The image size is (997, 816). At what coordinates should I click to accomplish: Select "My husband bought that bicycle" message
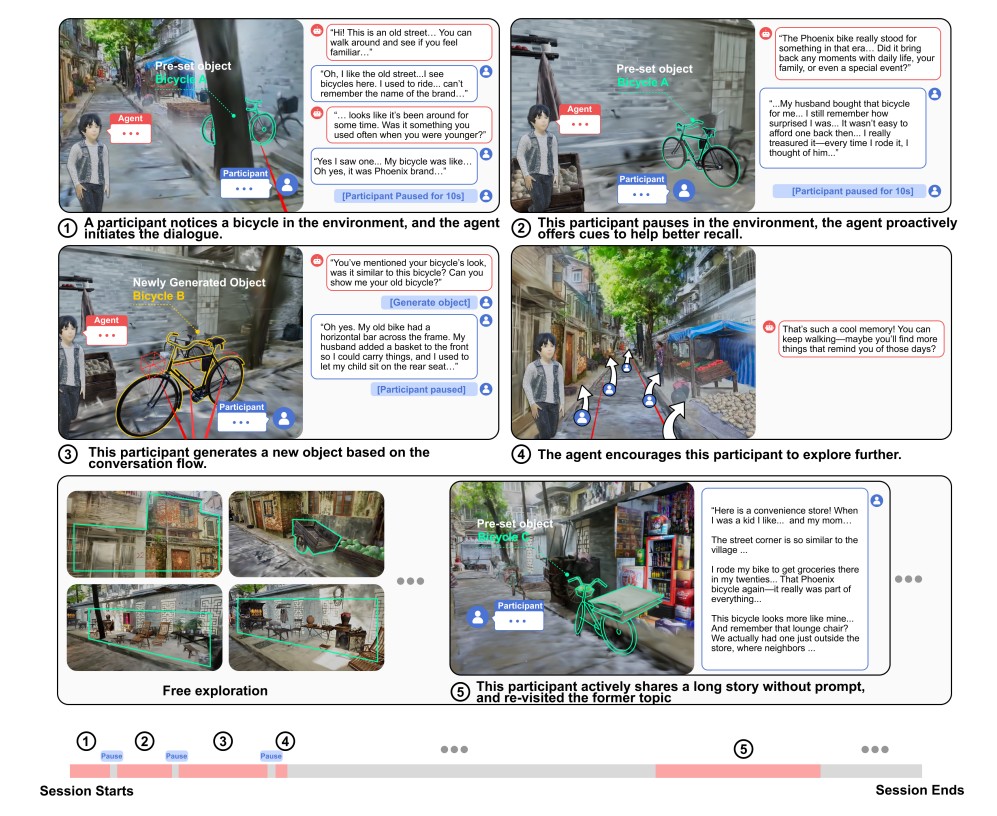coord(842,128)
